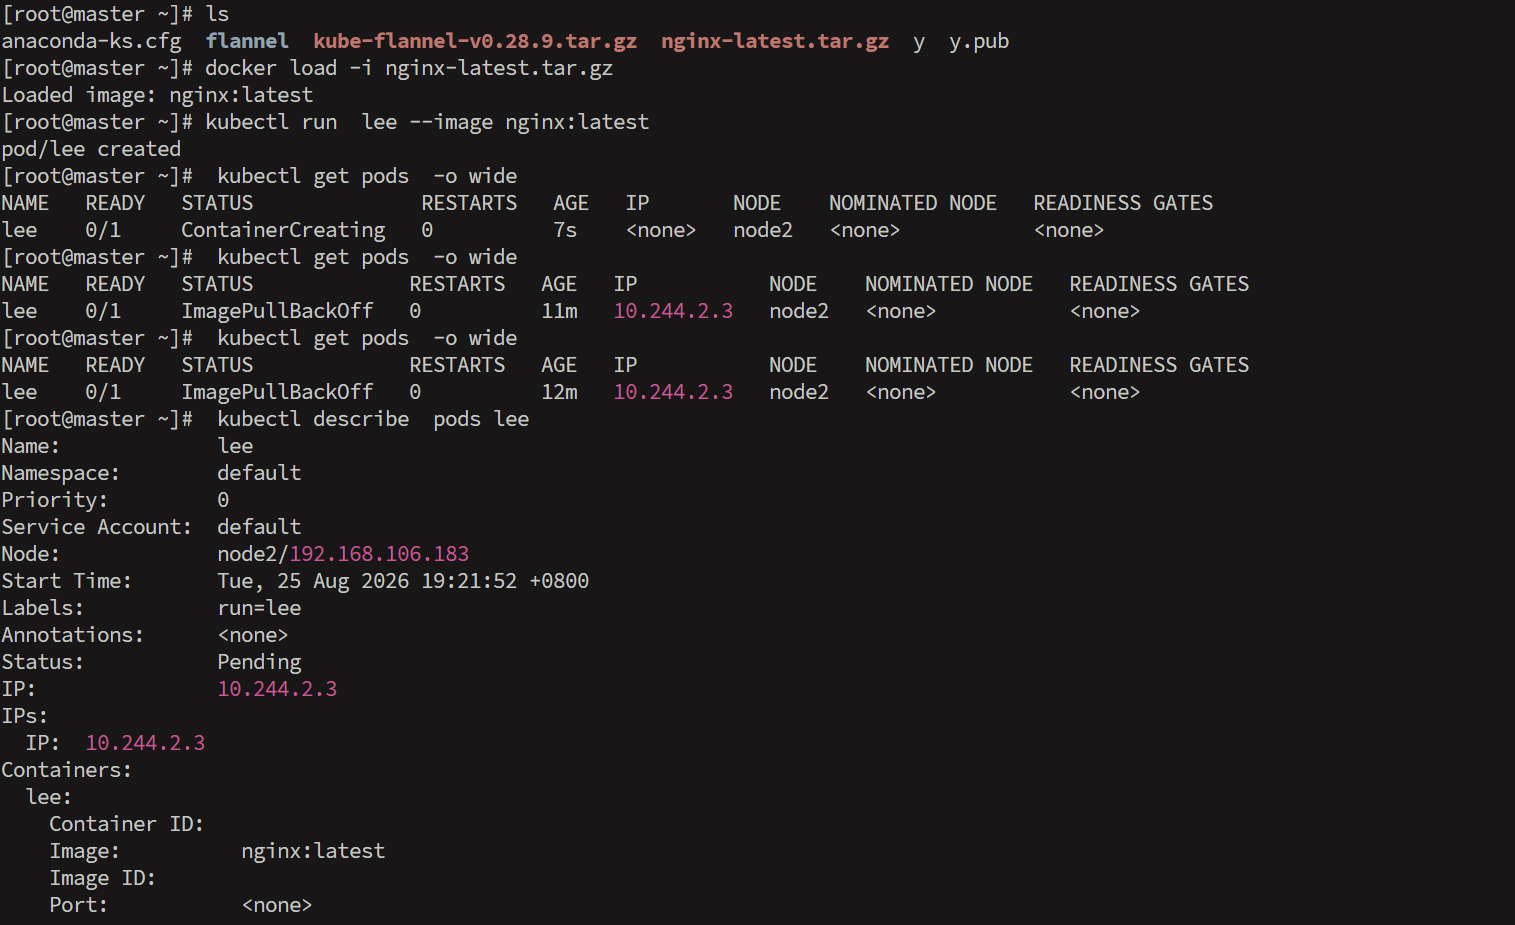Image resolution: width=1515 pixels, height=925 pixels.
Task: Click the 'Priority:' label
Action: pyautogui.click(x=55, y=500)
